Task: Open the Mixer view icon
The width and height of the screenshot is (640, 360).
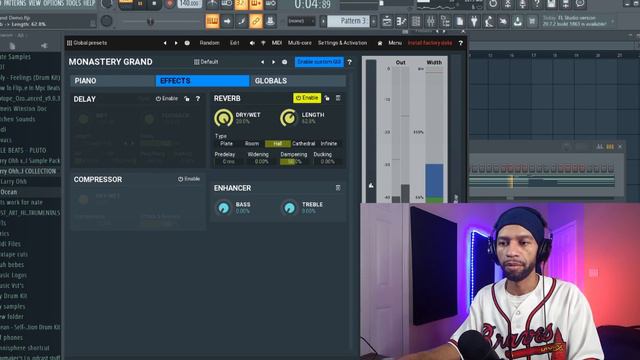Action: (431, 21)
